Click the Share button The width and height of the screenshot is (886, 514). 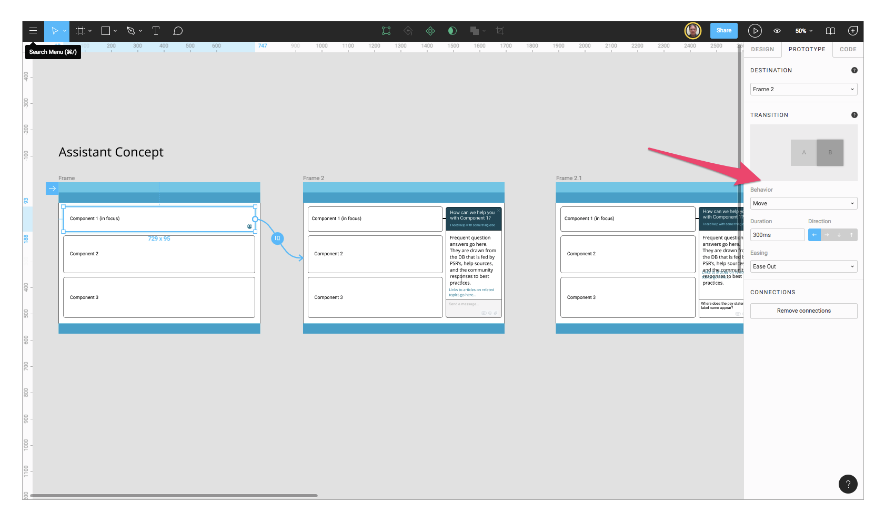click(x=724, y=31)
